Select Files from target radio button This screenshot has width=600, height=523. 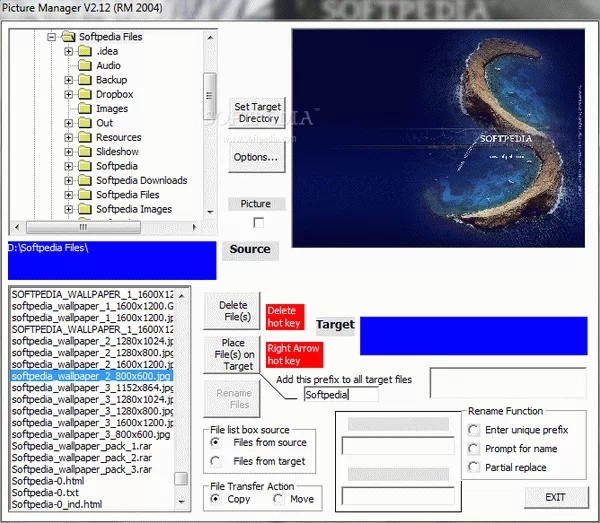(215, 461)
